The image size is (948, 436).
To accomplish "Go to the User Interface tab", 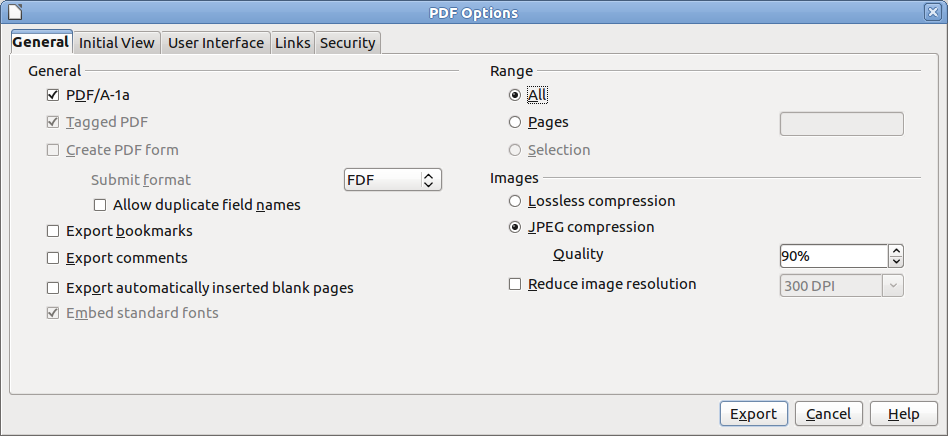I will pyautogui.click(x=216, y=43).
